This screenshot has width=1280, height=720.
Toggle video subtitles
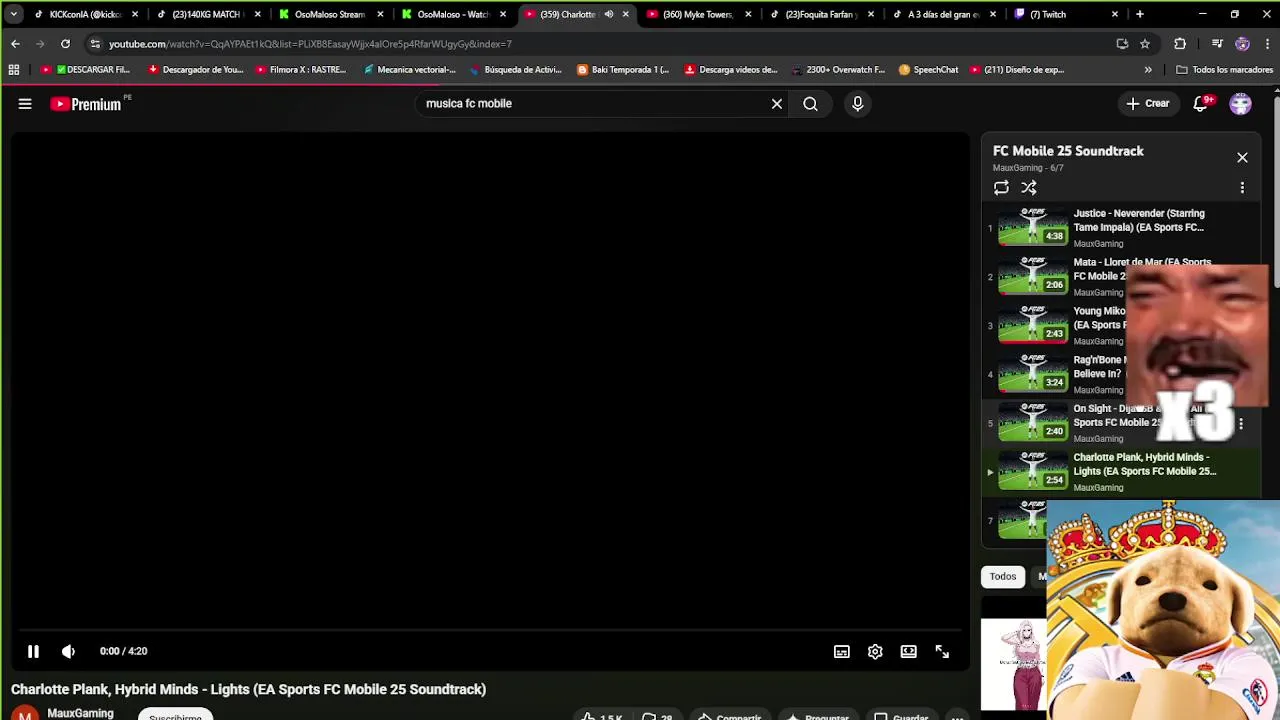click(842, 652)
